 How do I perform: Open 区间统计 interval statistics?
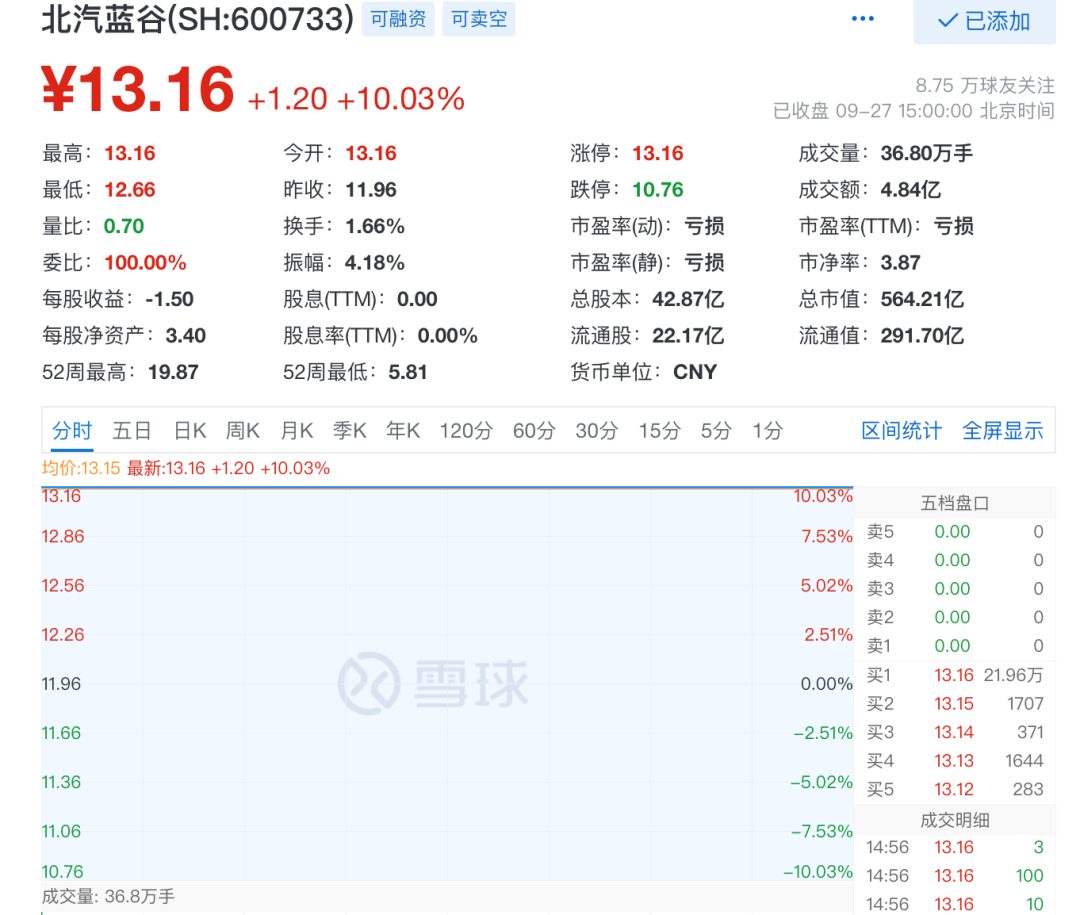point(902,431)
